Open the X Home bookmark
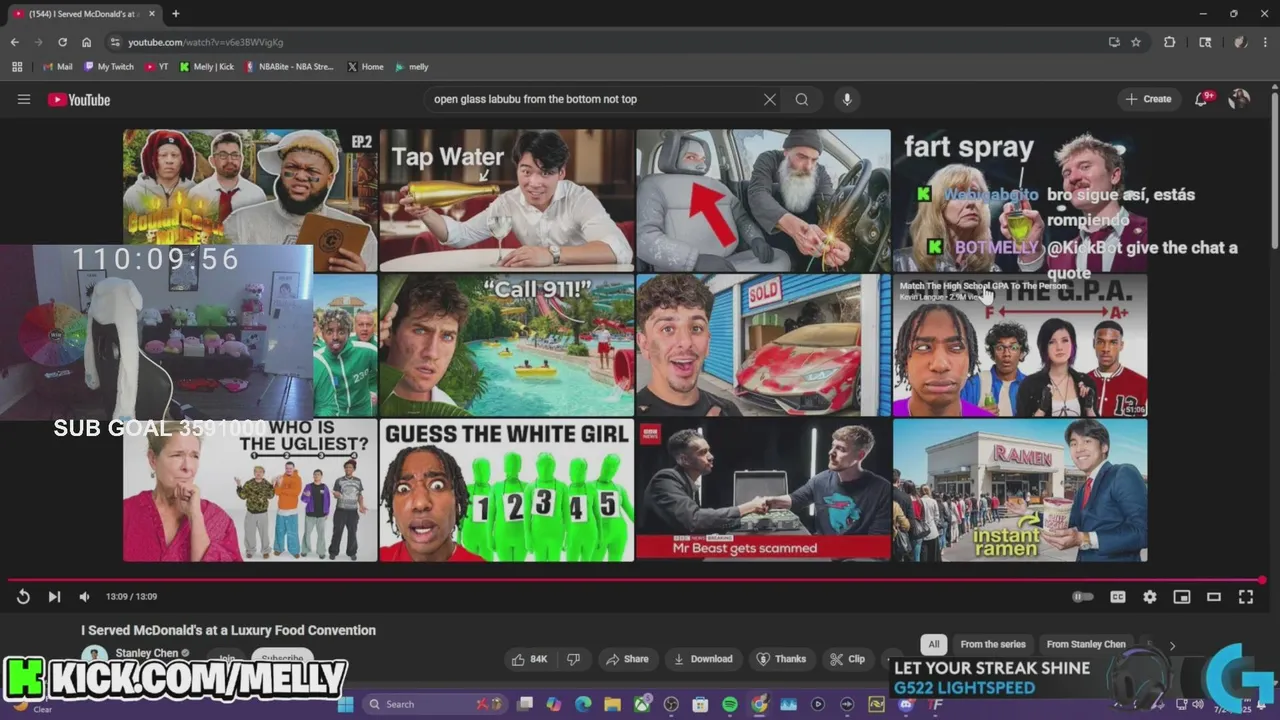1280x720 pixels. point(366,67)
